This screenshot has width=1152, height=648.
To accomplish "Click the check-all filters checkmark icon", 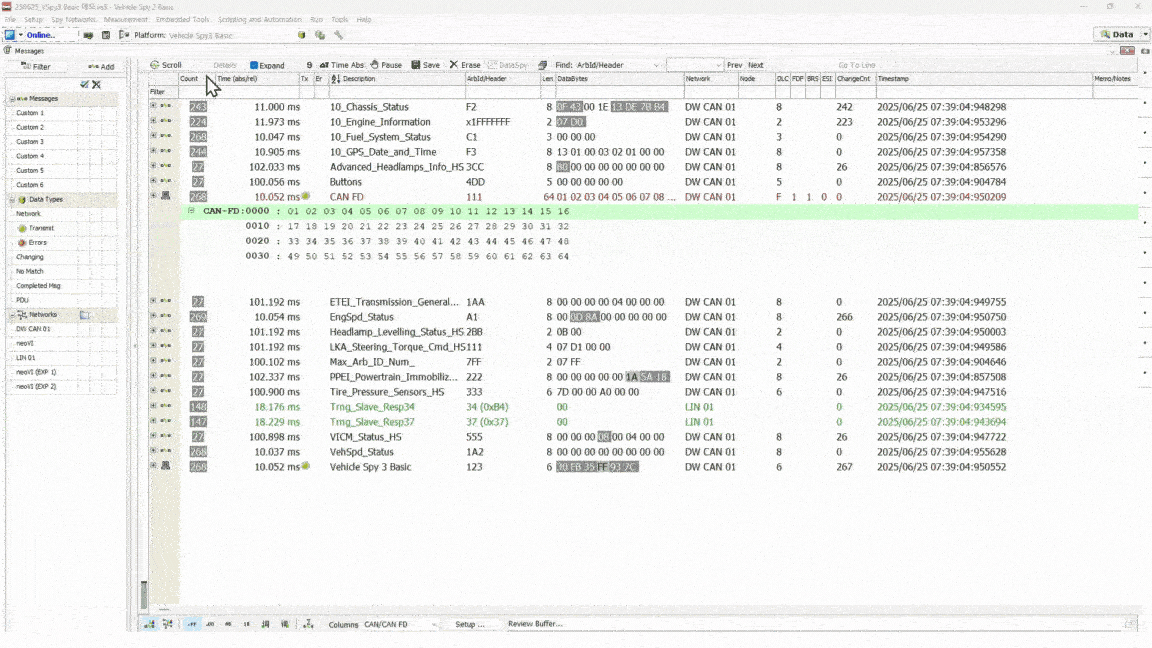I will coord(85,84).
